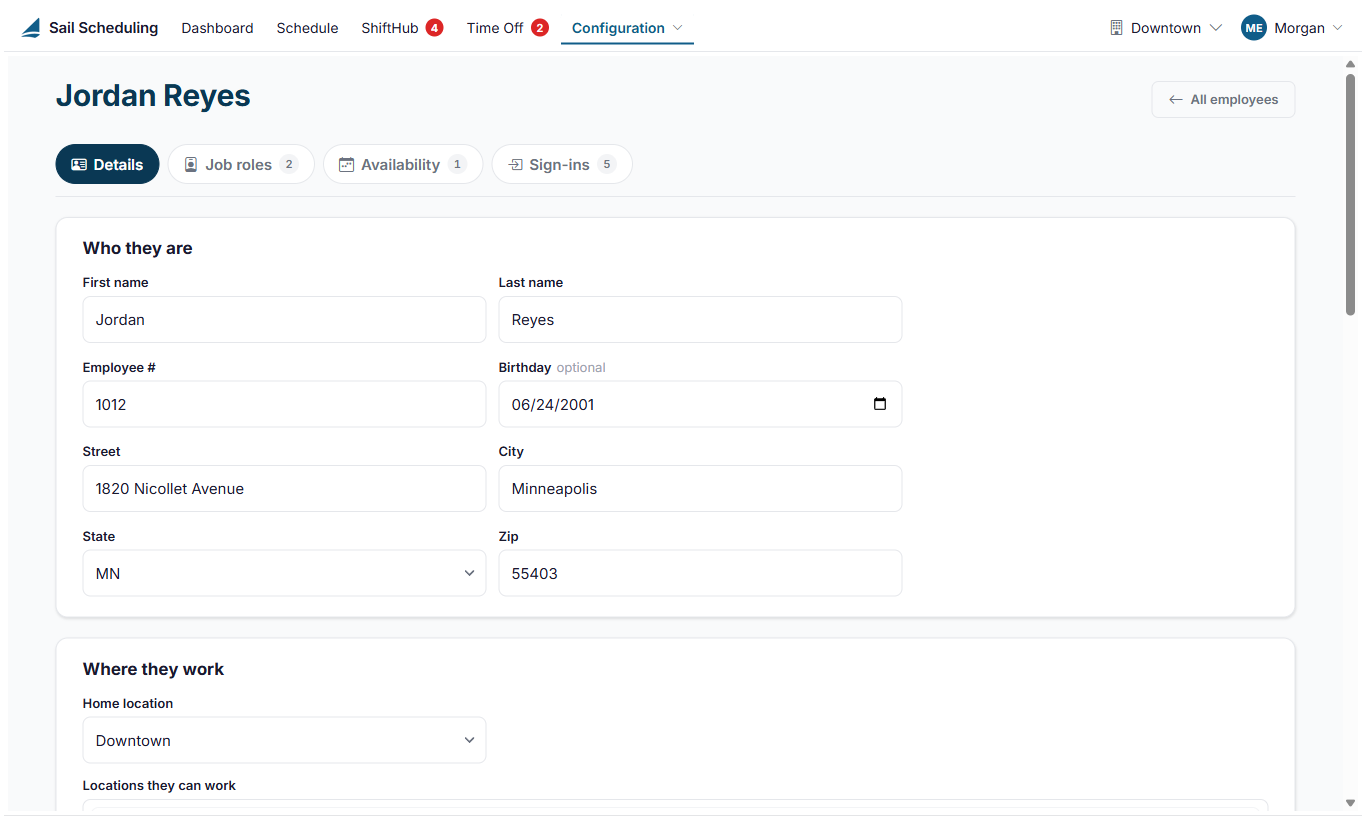Click the page vertical scrollbar thumb
Image resolution: width=1366 pixels, height=820 pixels.
(1350, 195)
